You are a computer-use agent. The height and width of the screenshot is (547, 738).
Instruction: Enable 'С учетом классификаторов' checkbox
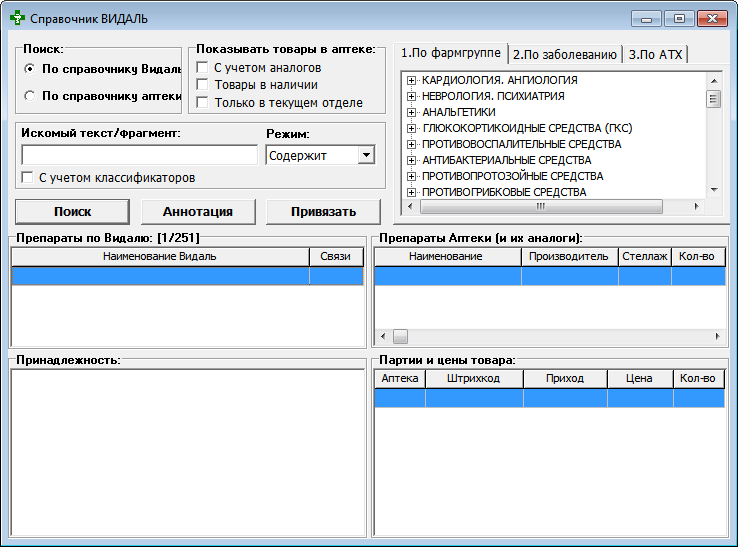click(28, 178)
